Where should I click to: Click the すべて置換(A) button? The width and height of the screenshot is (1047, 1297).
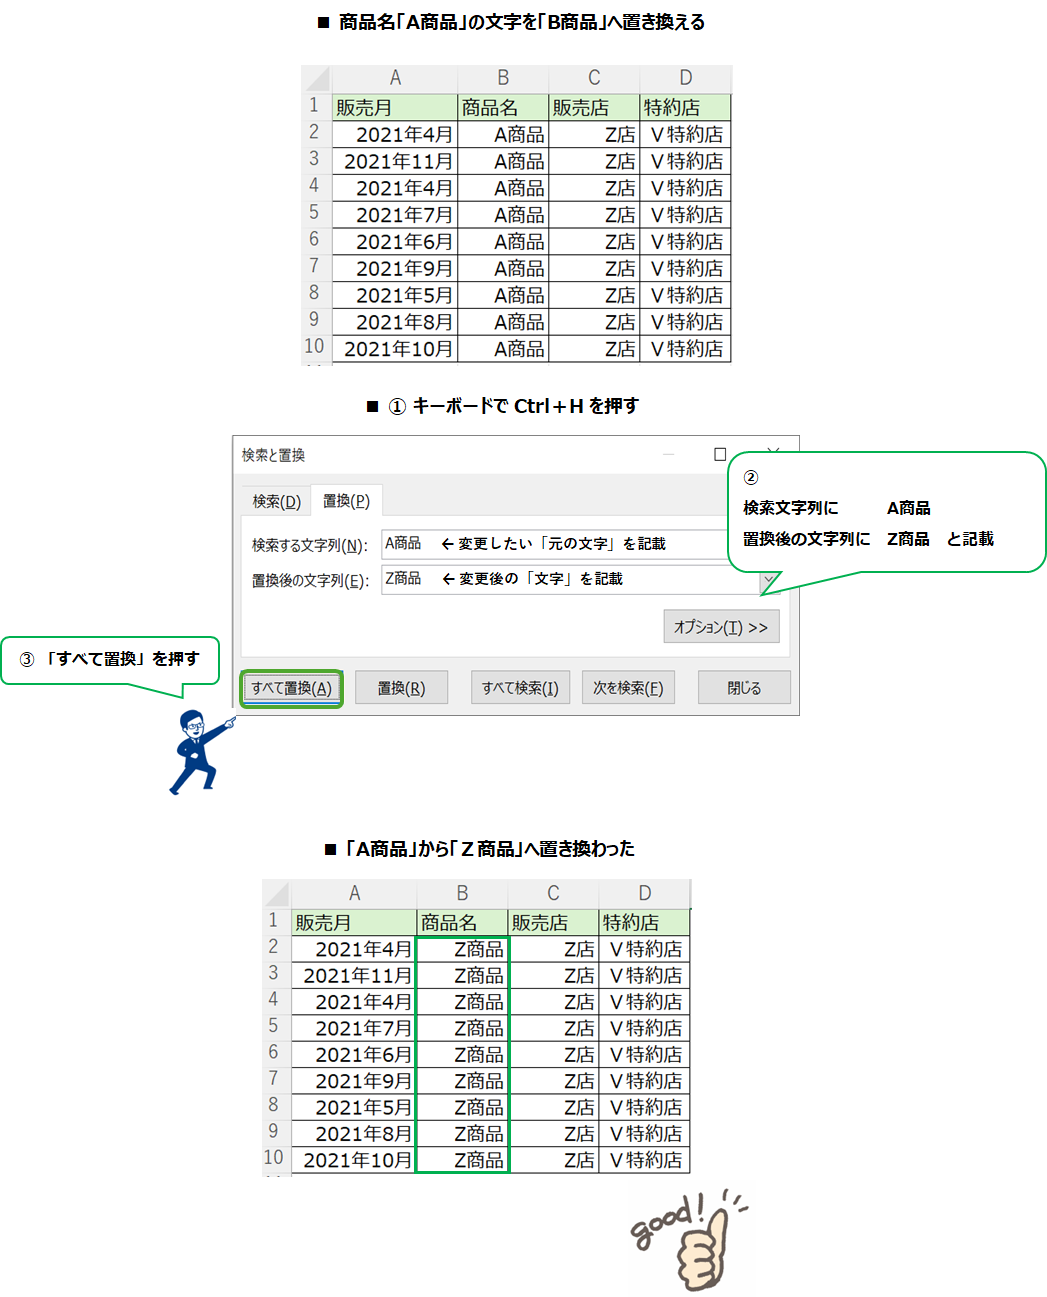(291, 688)
